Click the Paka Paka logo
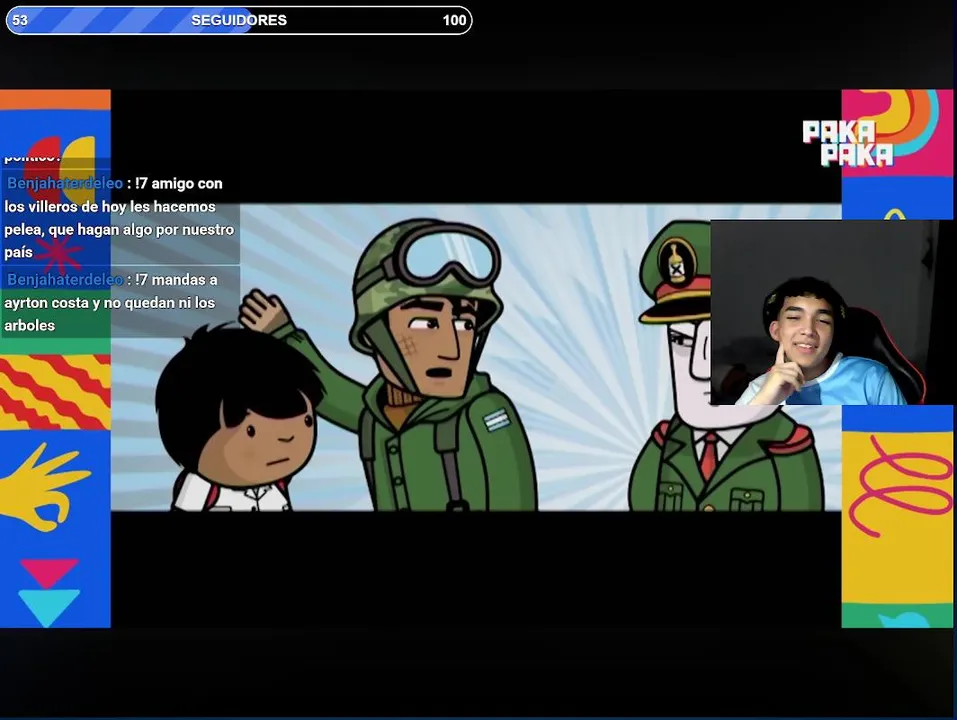This screenshot has height=720, width=957. [x=848, y=143]
